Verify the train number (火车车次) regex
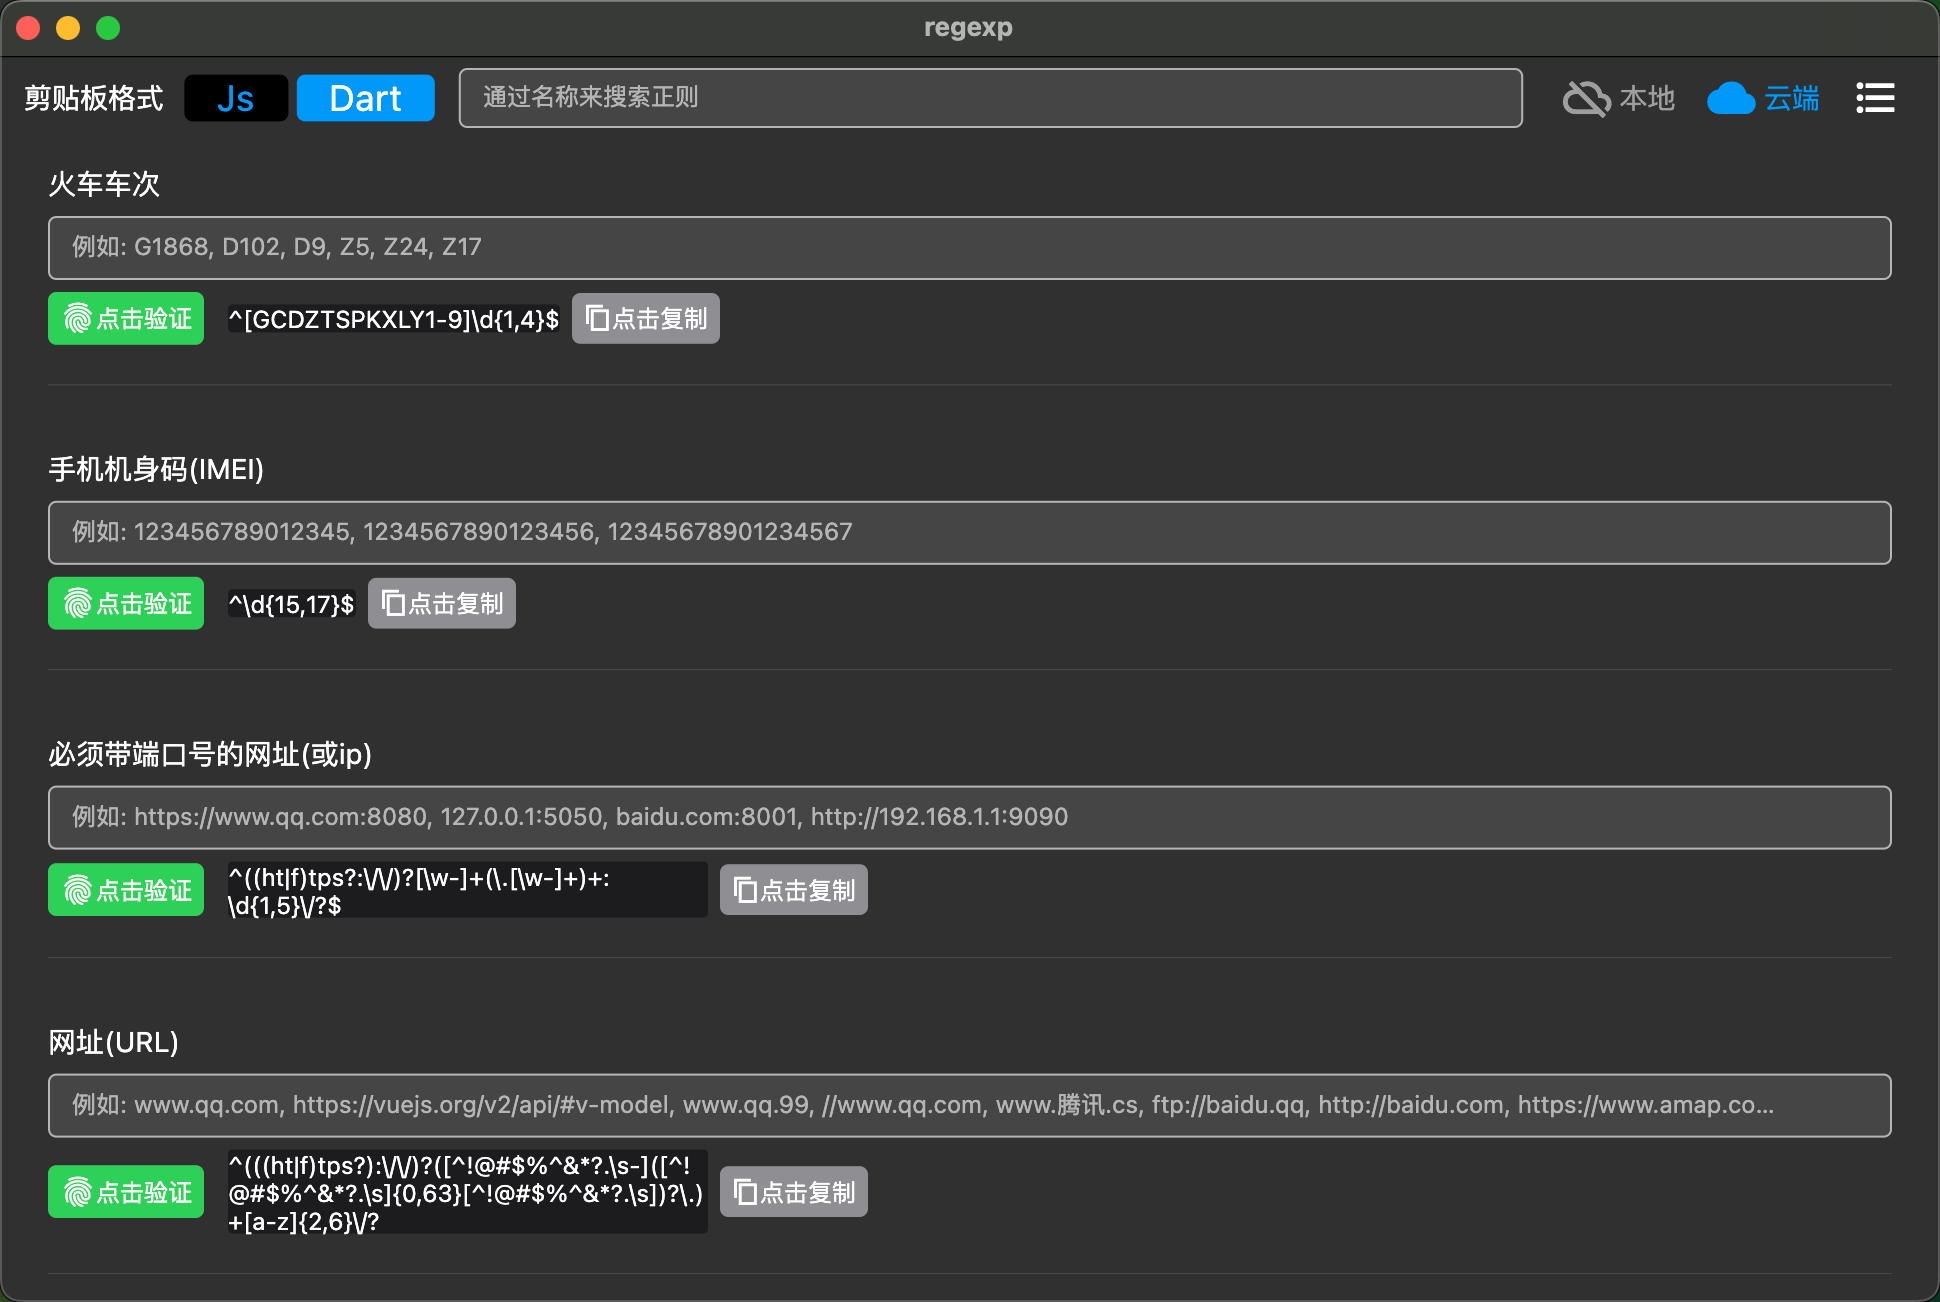The width and height of the screenshot is (1940, 1302). [x=126, y=318]
